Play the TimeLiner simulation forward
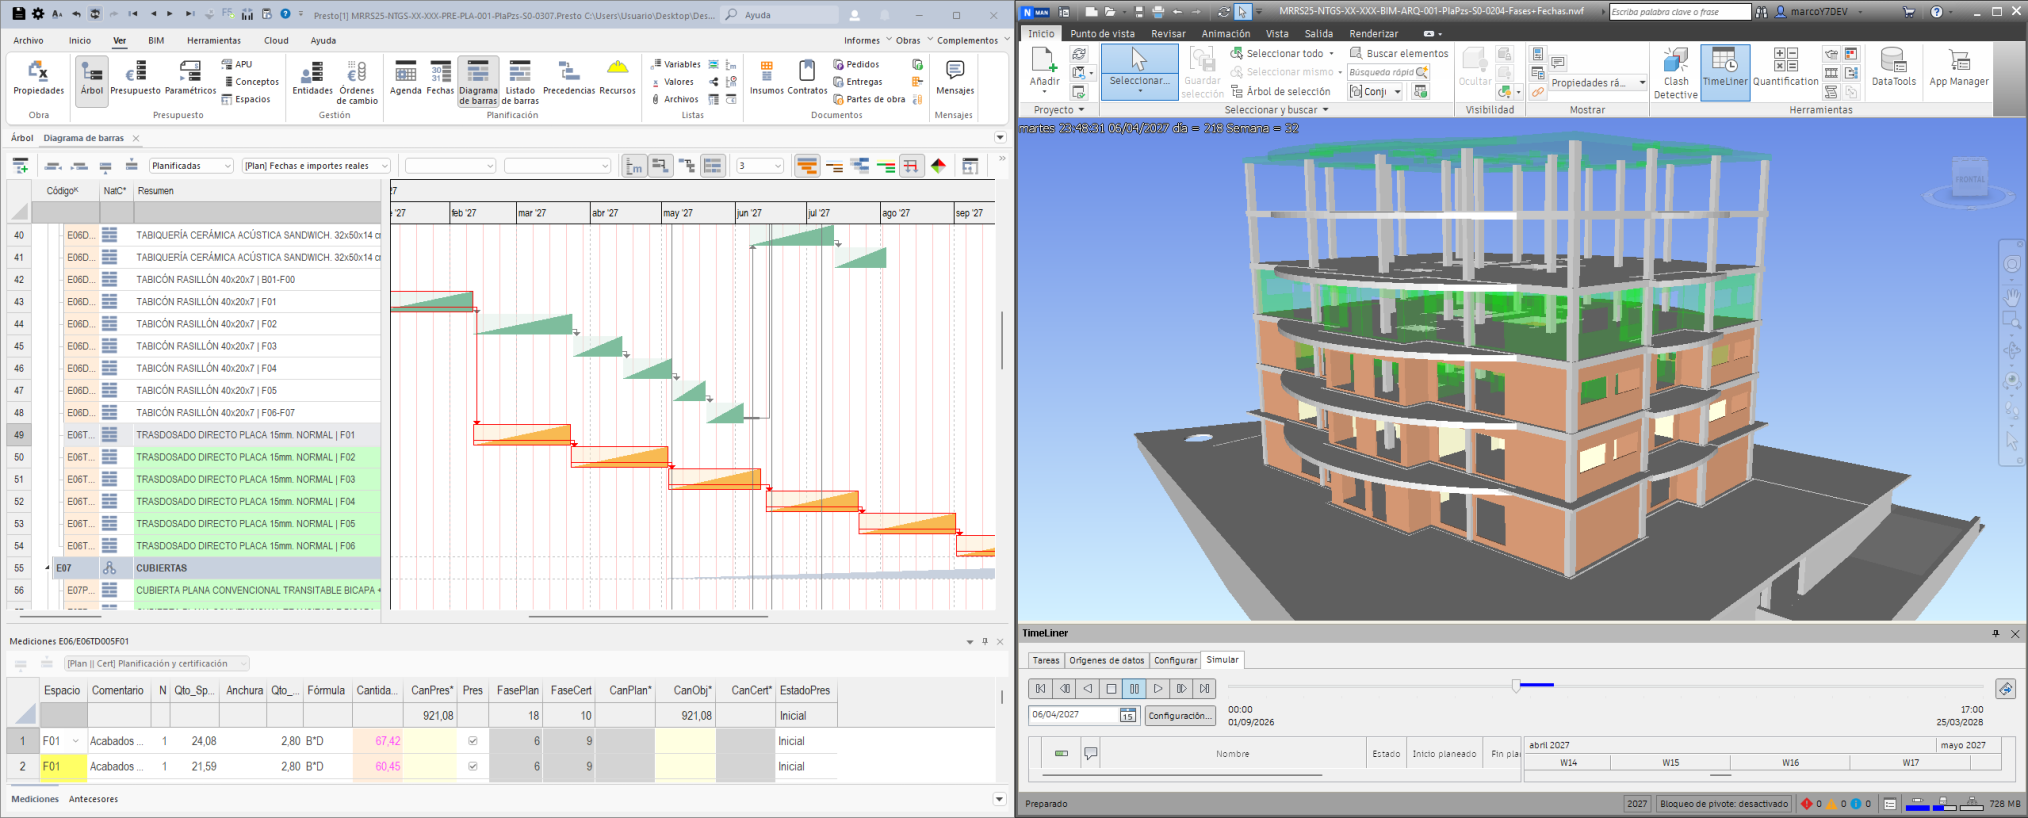 1158,689
